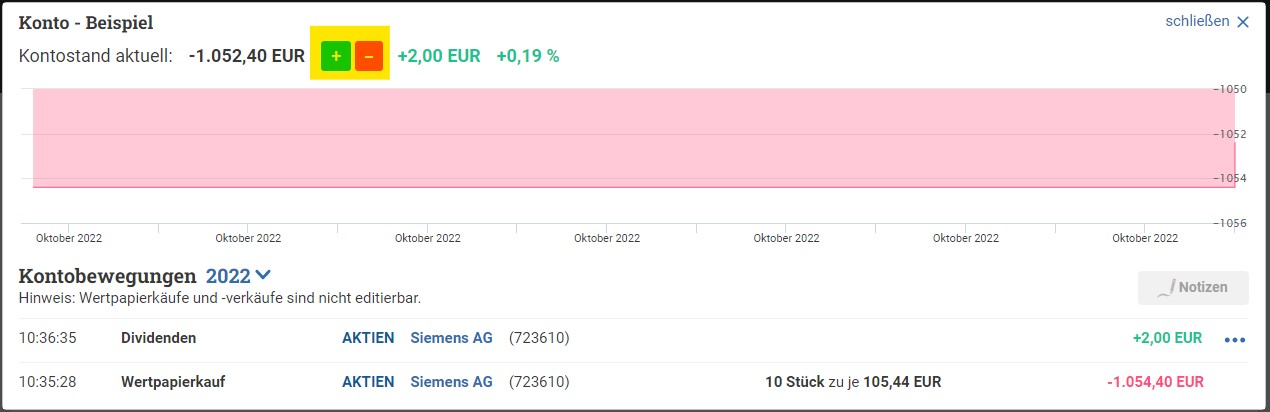Click the Kontobewegungen heading
The height and width of the screenshot is (412, 1270).
click(x=107, y=275)
